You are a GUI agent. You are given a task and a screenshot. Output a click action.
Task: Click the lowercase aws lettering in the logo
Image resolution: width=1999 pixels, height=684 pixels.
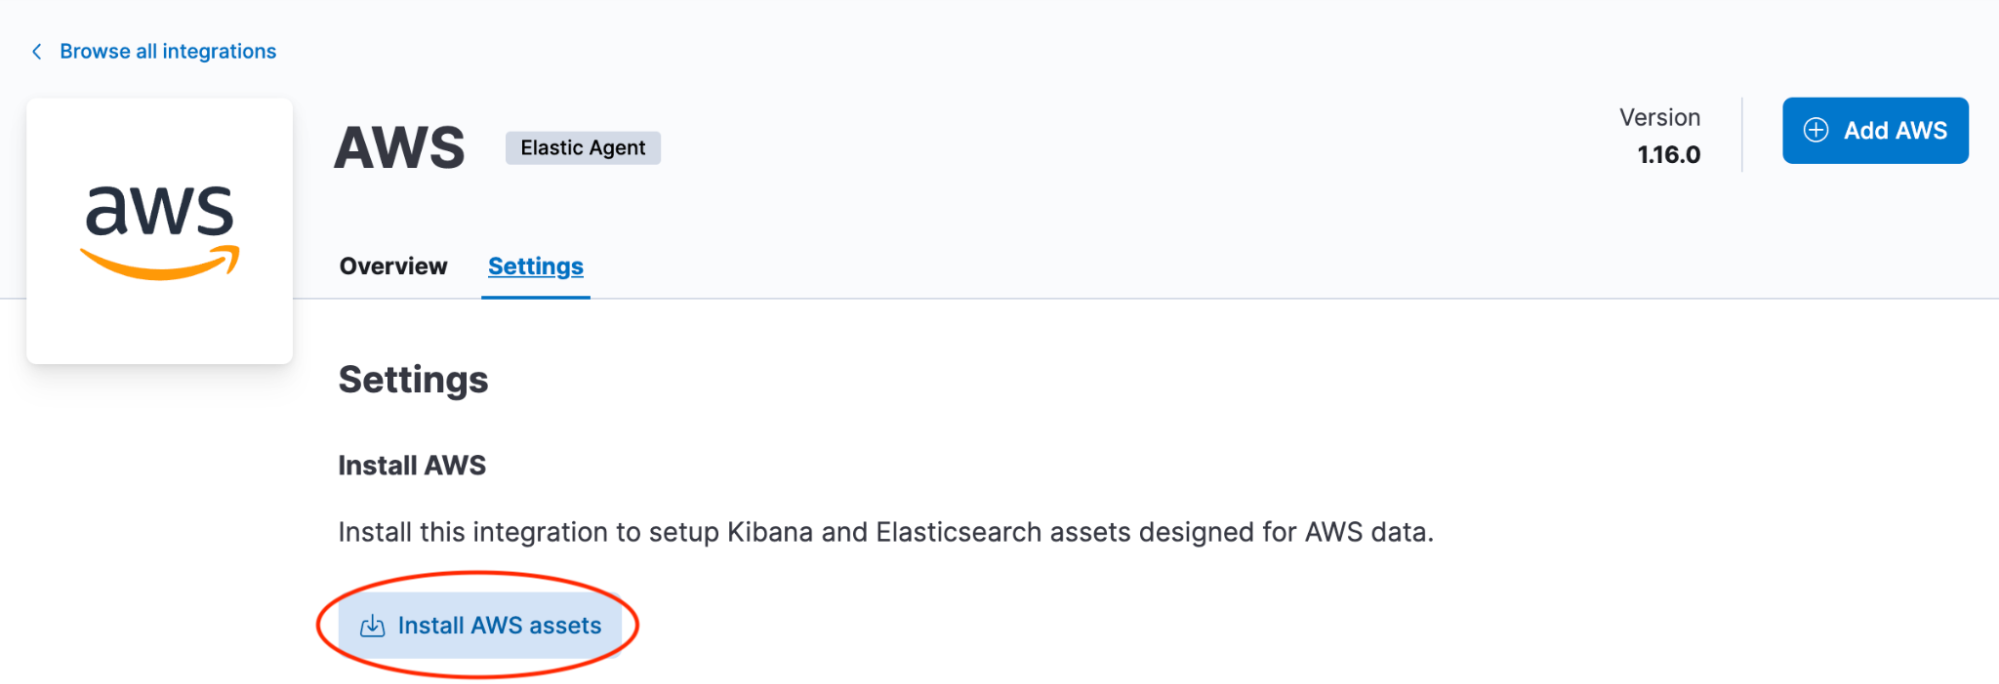point(159,210)
